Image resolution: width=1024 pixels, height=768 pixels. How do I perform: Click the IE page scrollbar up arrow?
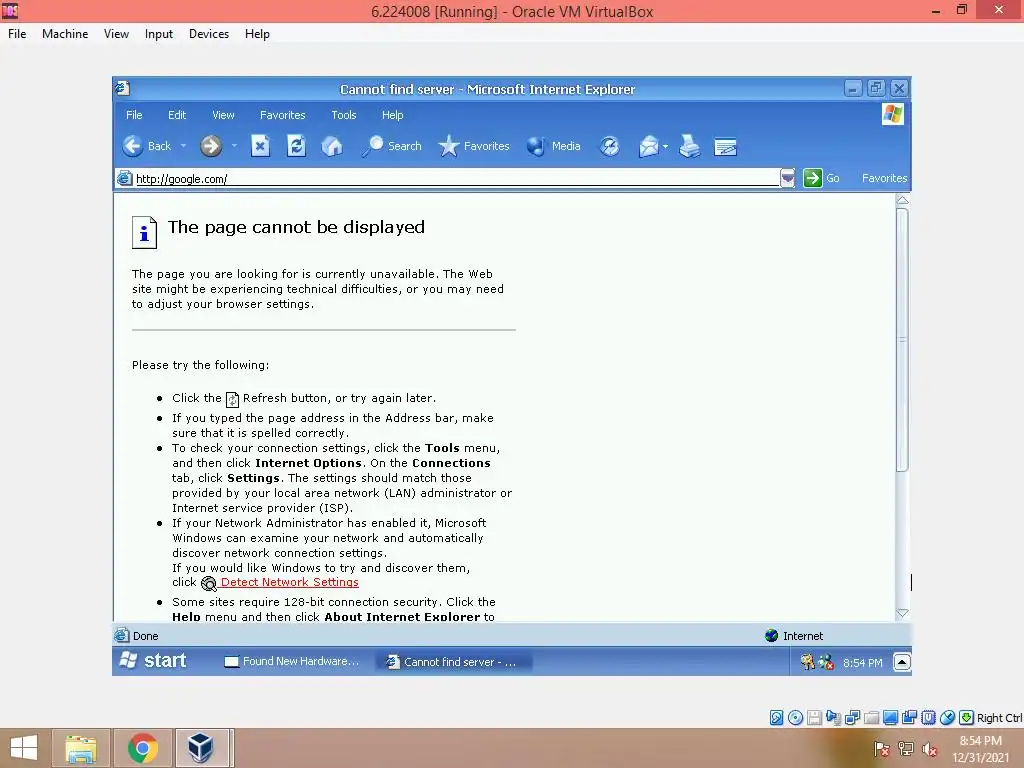point(903,200)
